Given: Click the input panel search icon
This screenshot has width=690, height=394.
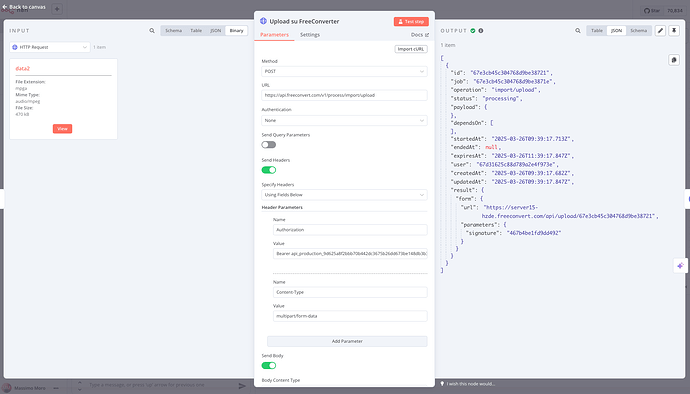Looking at the screenshot, I should click(x=152, y=31).
